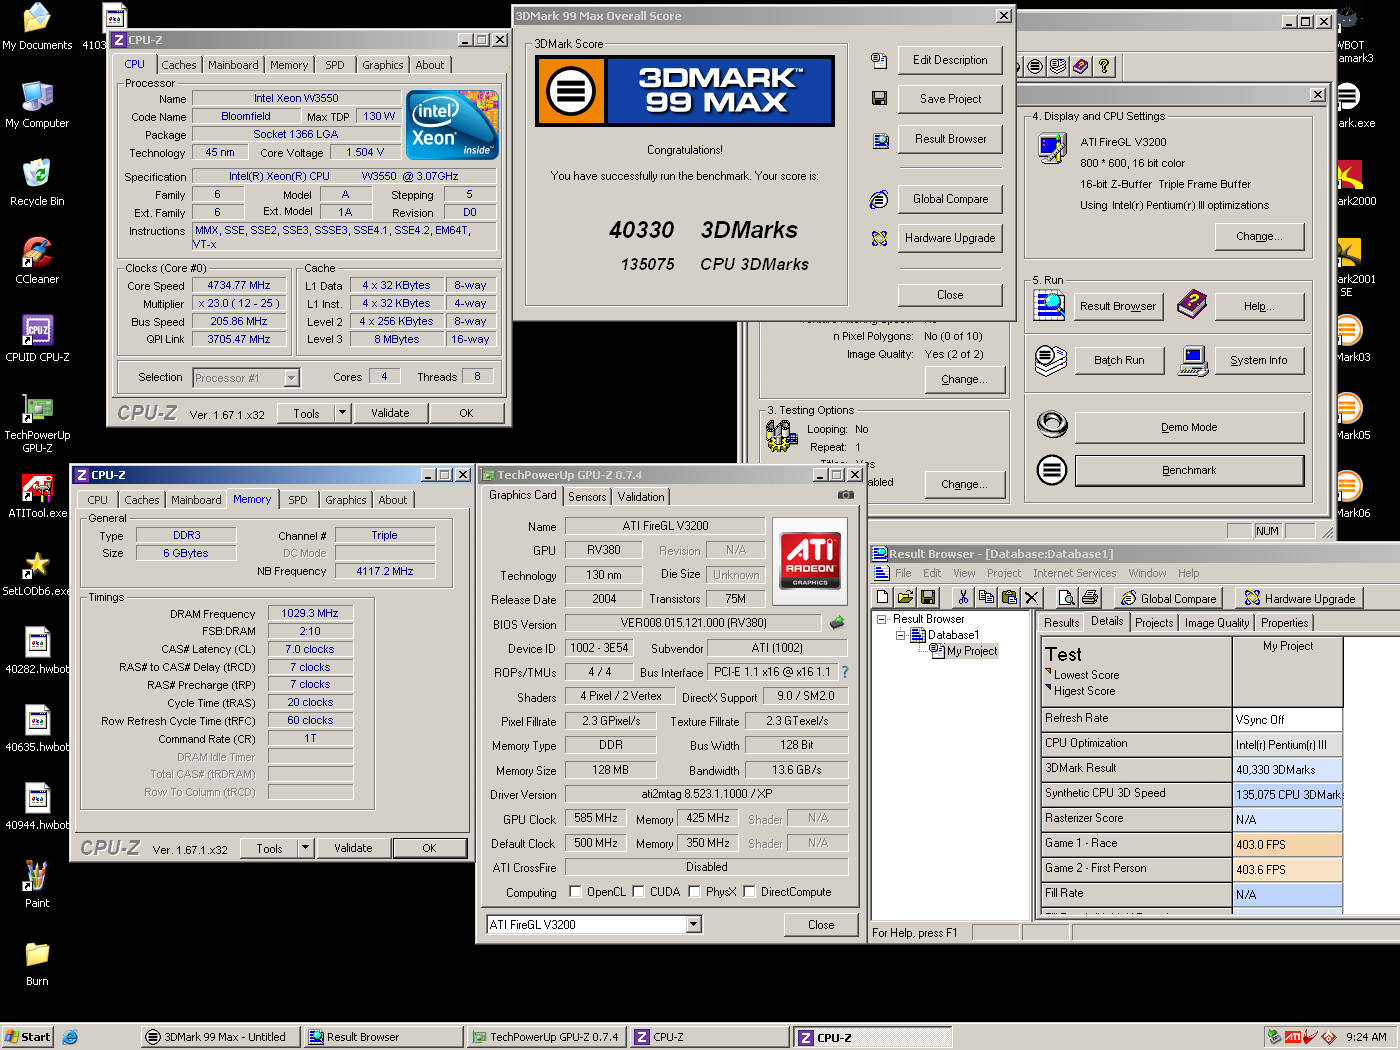
Task: Click the Benchmark button in 3DMark
Action: pos(1189,470)
